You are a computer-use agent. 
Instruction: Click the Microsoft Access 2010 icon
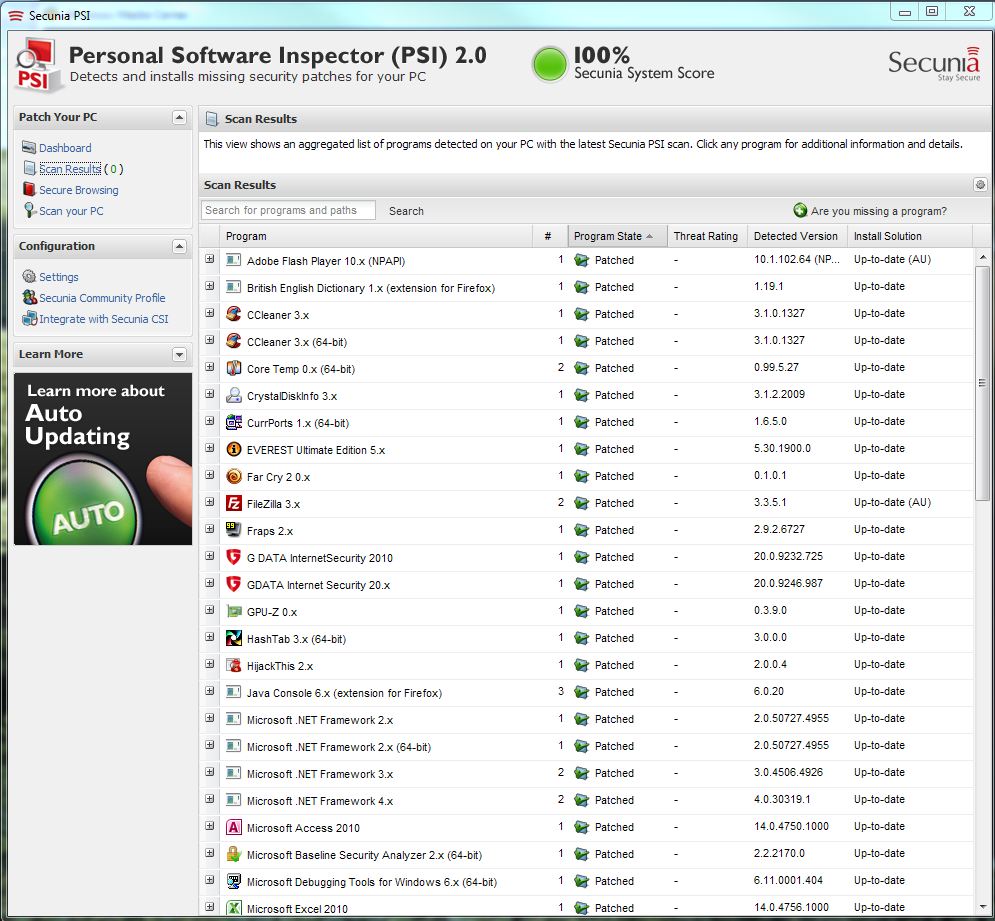tap(234, 826)
